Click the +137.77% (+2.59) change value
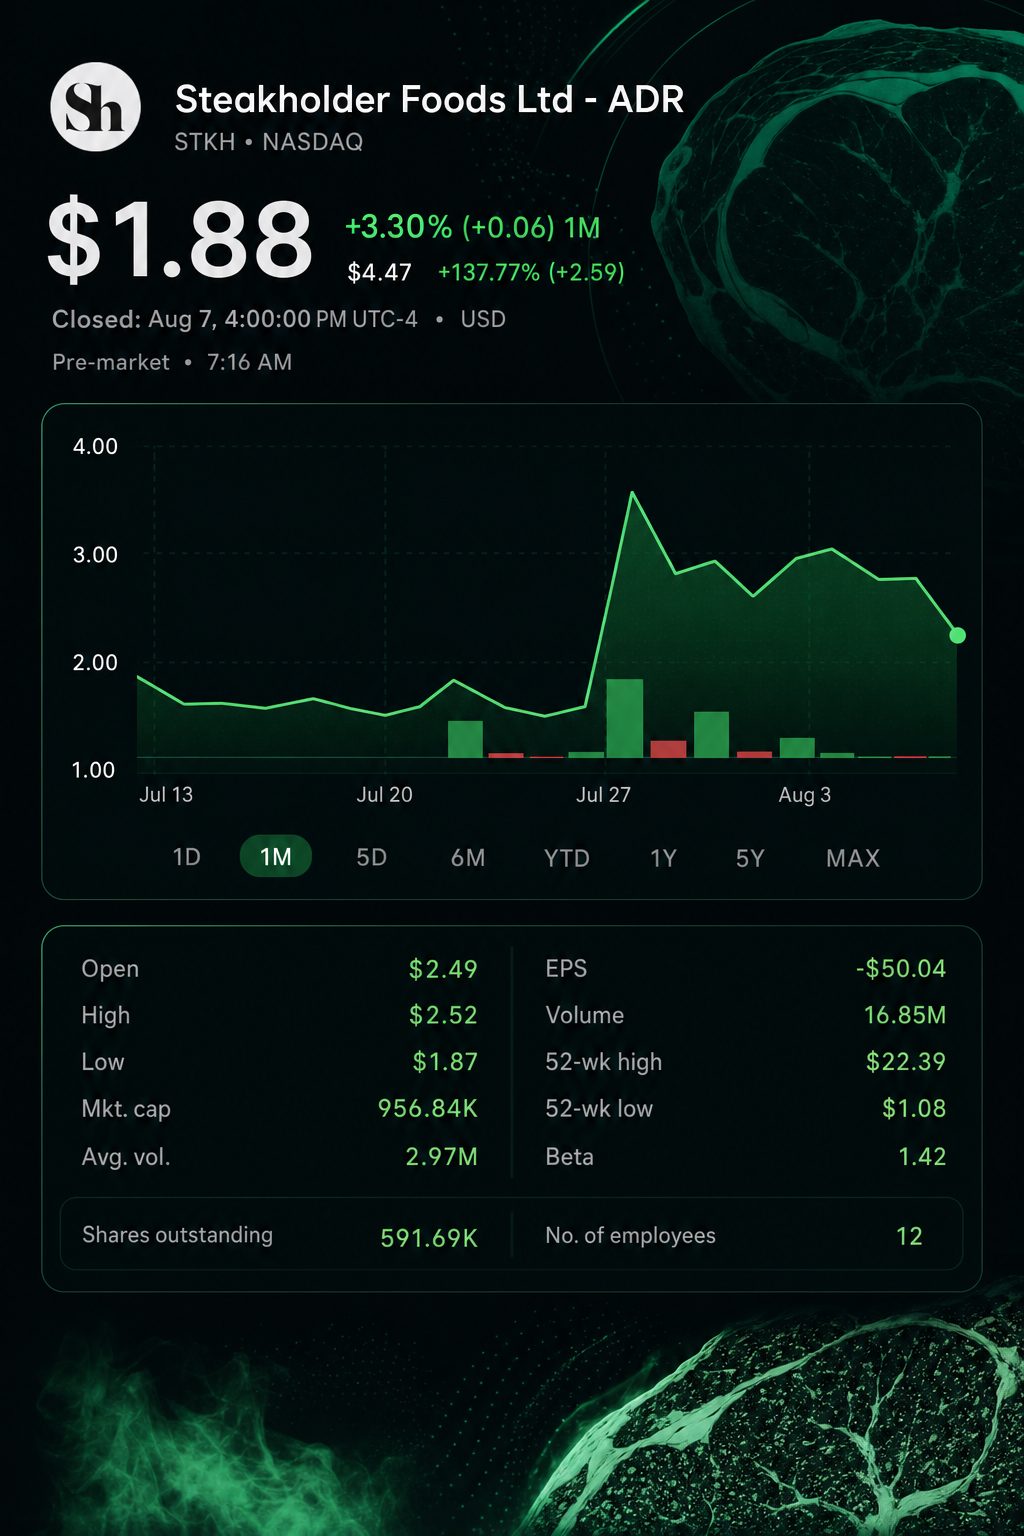This screenshot has height=1536, width=1024. point(531,272)
